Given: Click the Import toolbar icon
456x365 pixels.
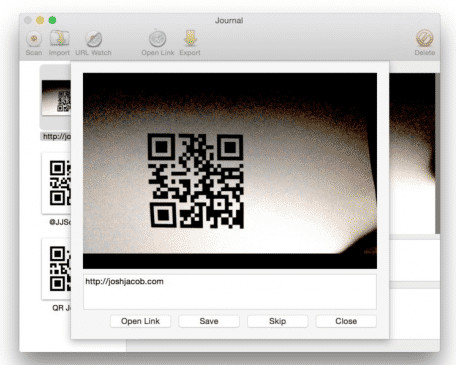Looking at the screenshot, I should (x=59, y=43).
